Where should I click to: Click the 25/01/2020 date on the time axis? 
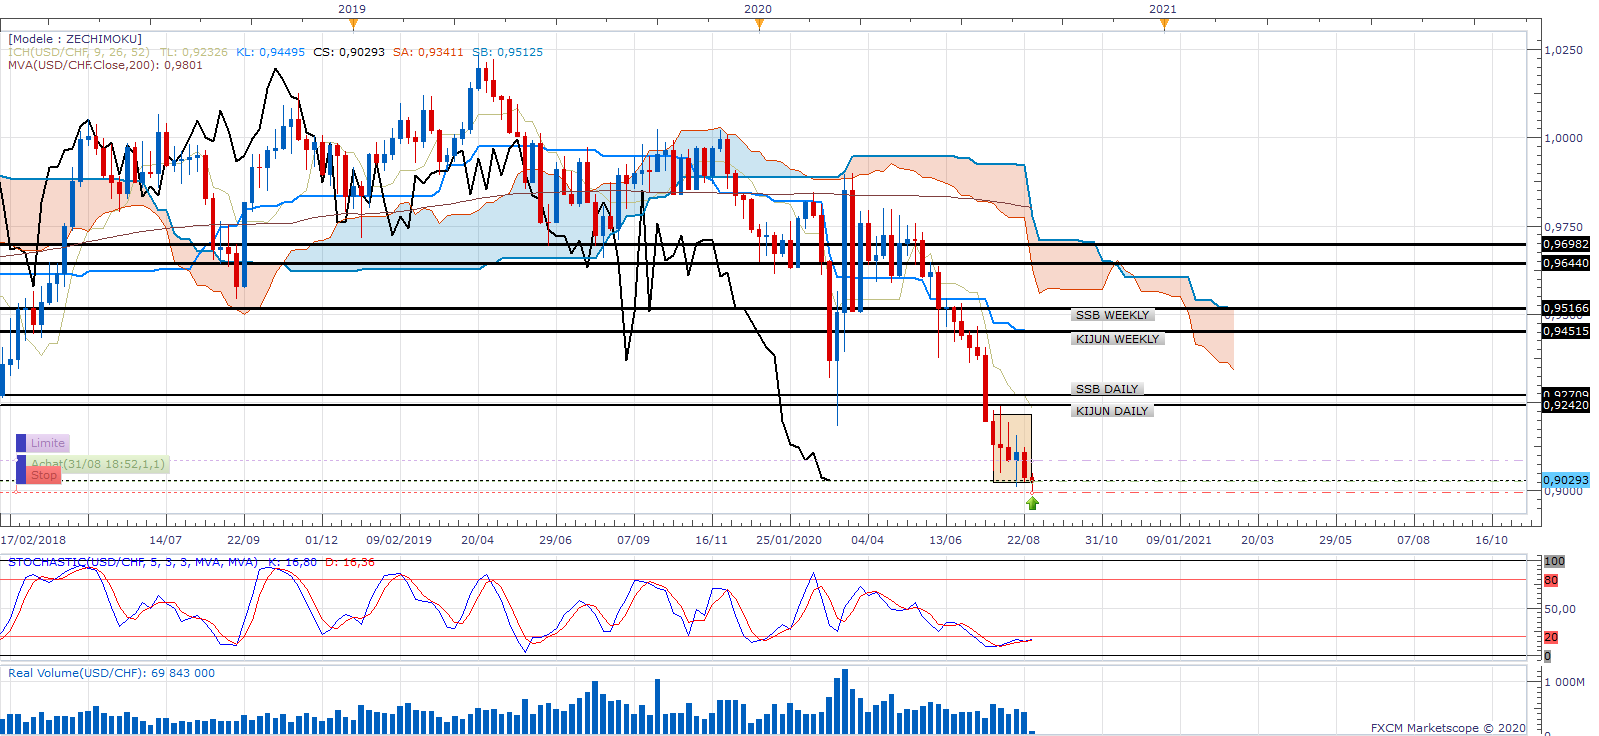[789, 540]
